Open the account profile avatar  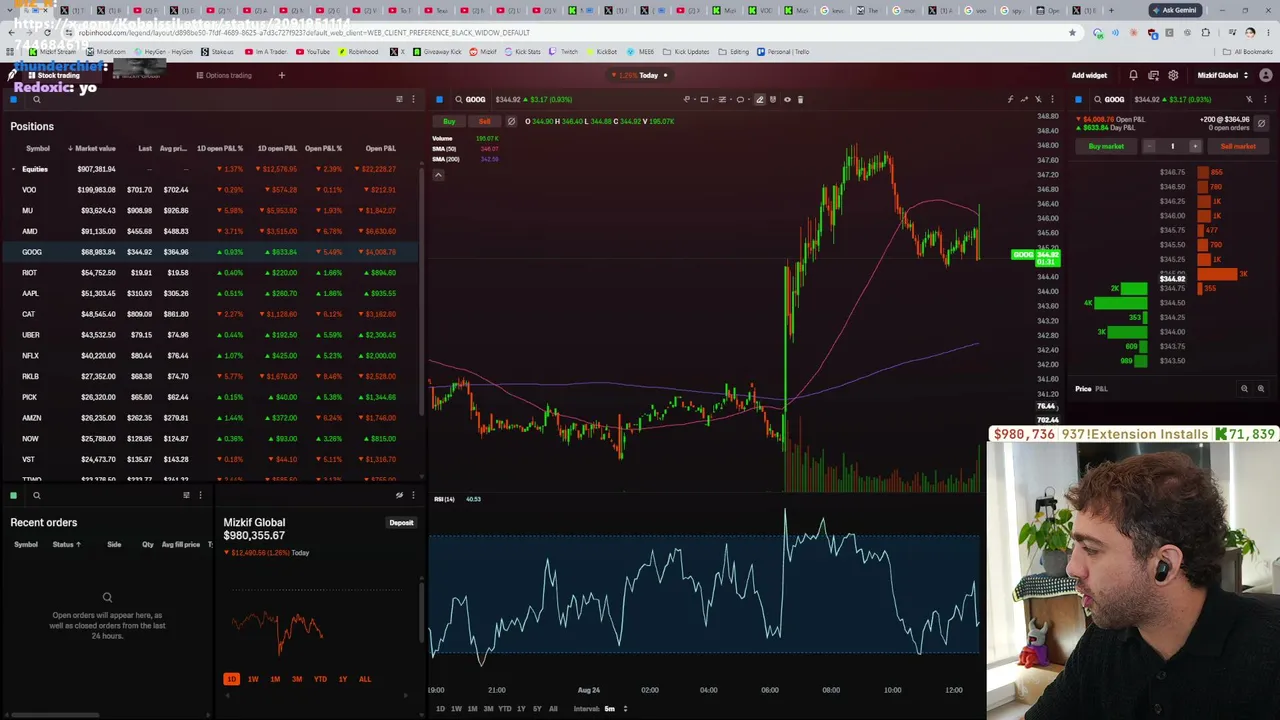[1266, 75]
